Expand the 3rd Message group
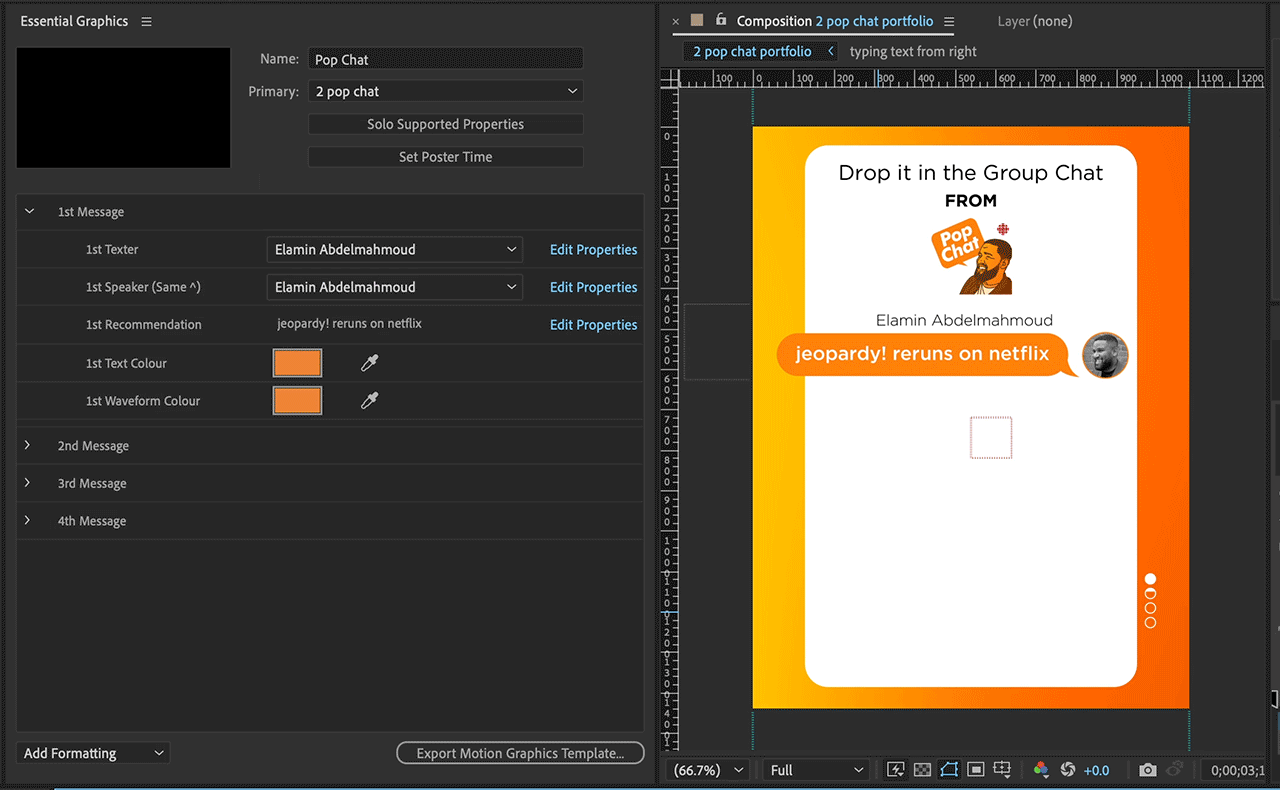 tap(28, 483)
